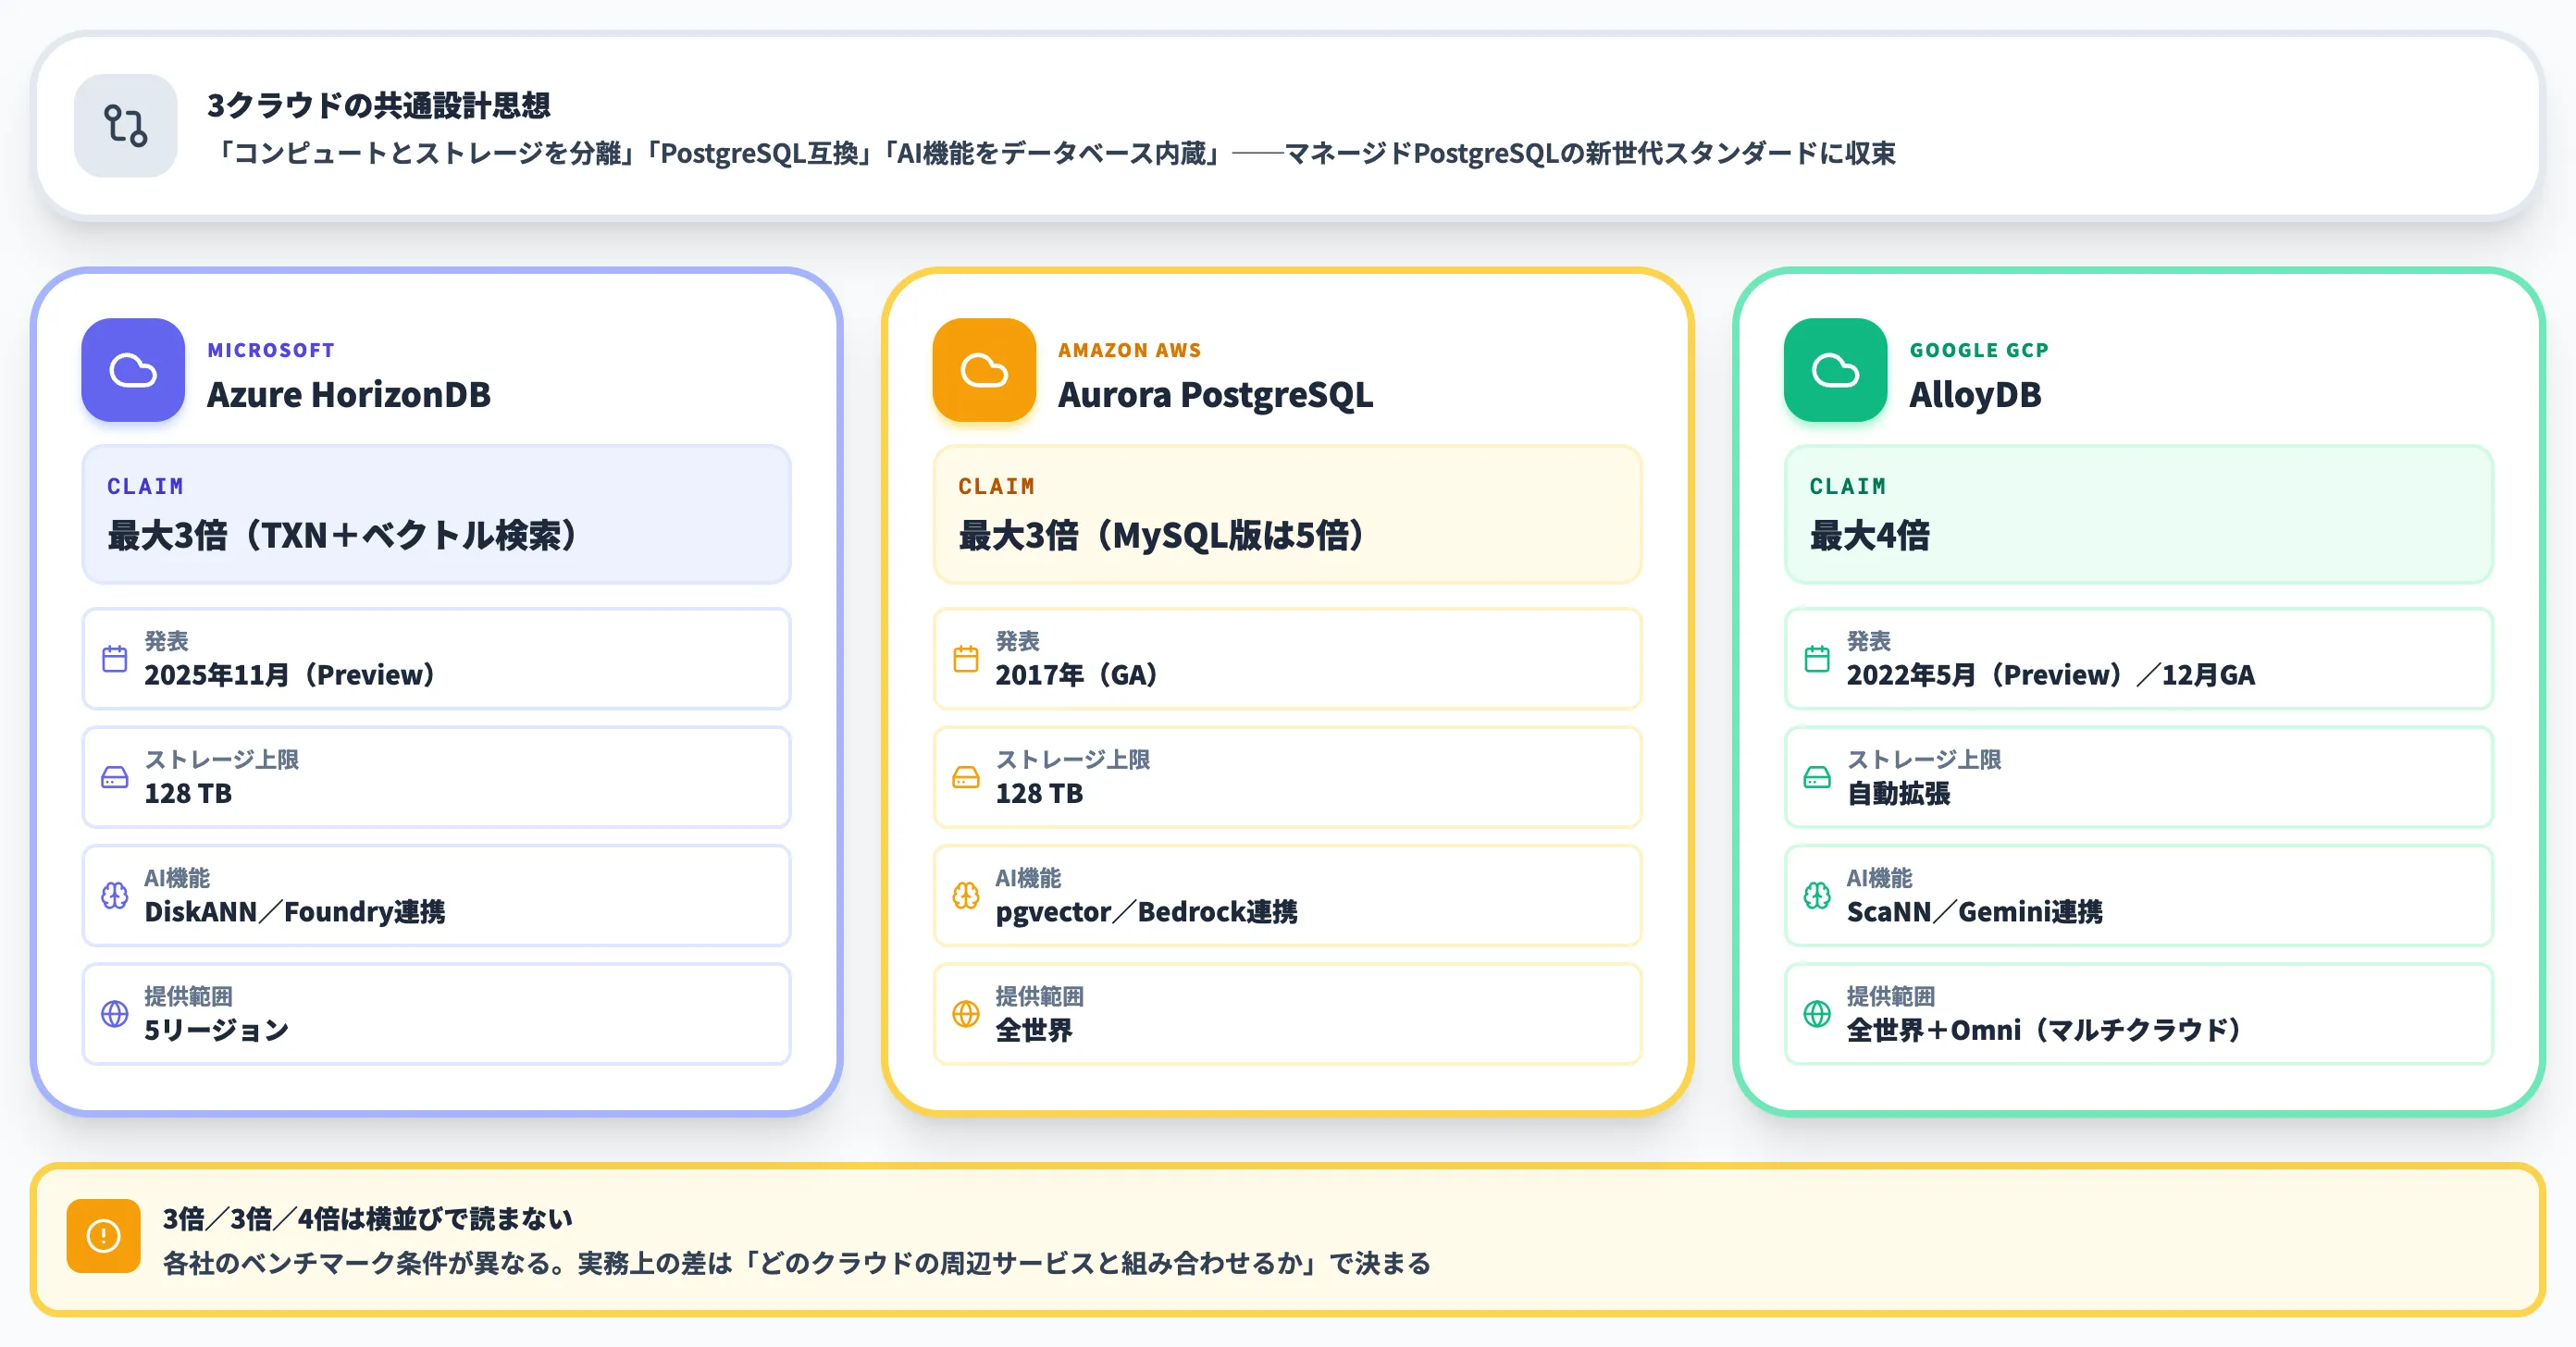The image size is (2576, 1347).
Task: Click the value 全世界＋Omni（マルチクラウド）
Action: point(2045,1030)
